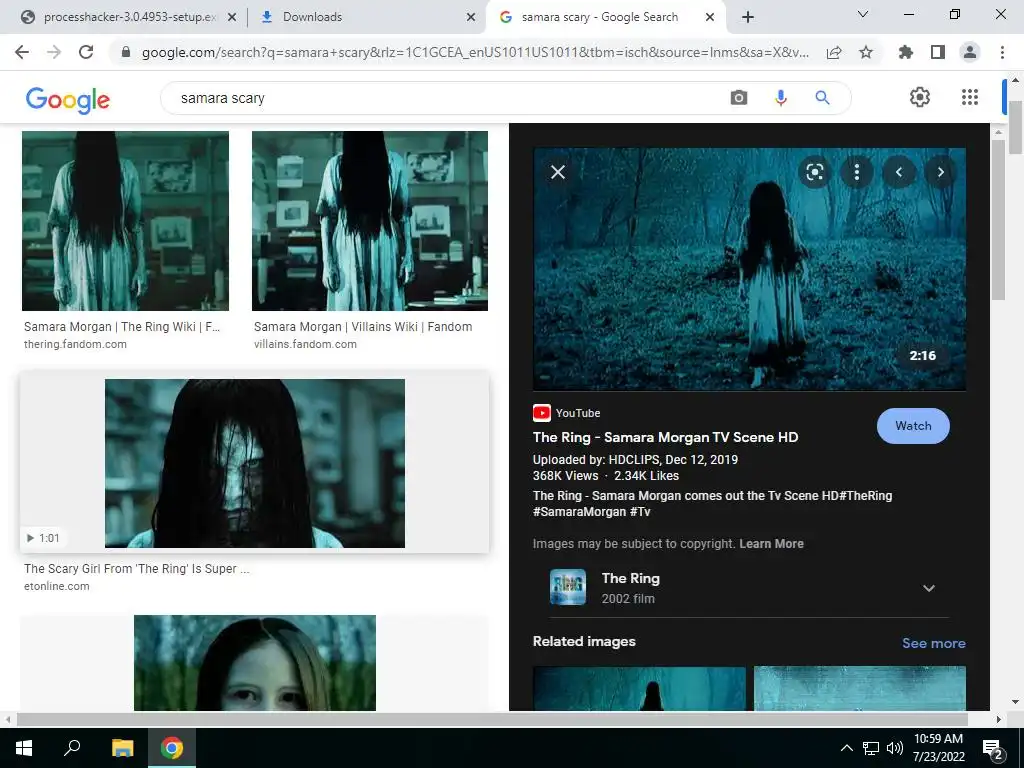This screenshot has height=768, width=1024.
Task: Open the network tray icon
Action: click(871, 748)
